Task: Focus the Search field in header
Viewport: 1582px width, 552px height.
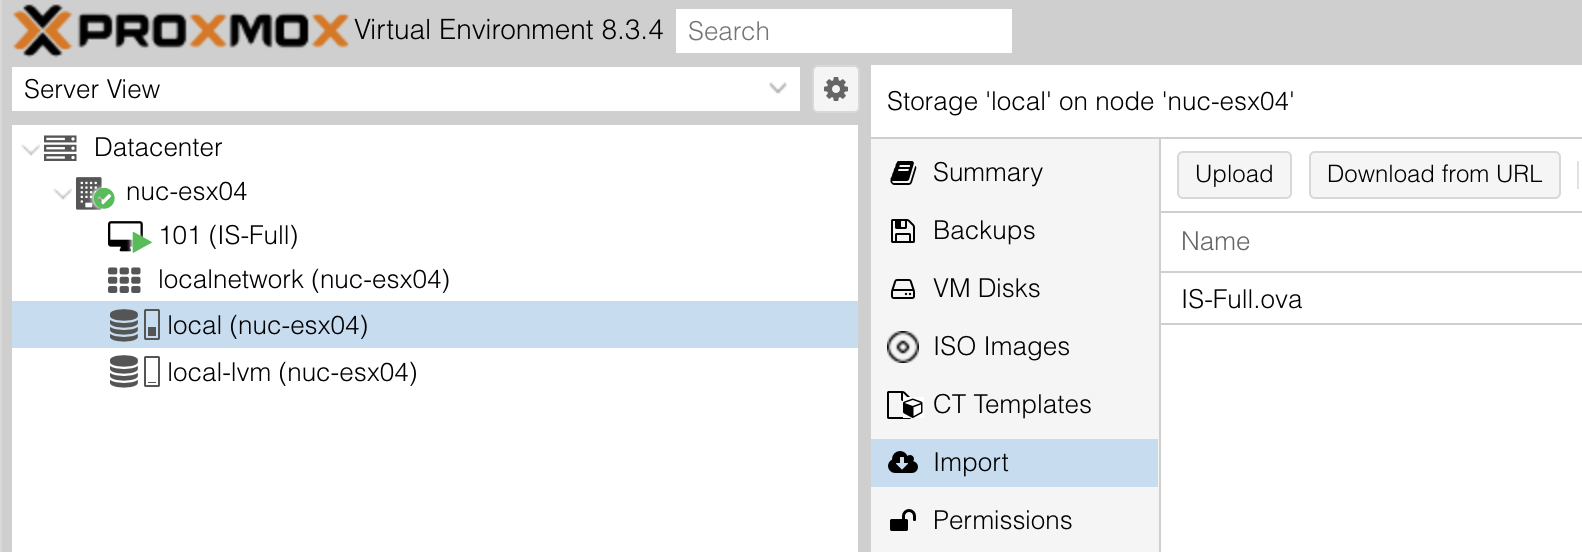Action: tap(844, 31)
